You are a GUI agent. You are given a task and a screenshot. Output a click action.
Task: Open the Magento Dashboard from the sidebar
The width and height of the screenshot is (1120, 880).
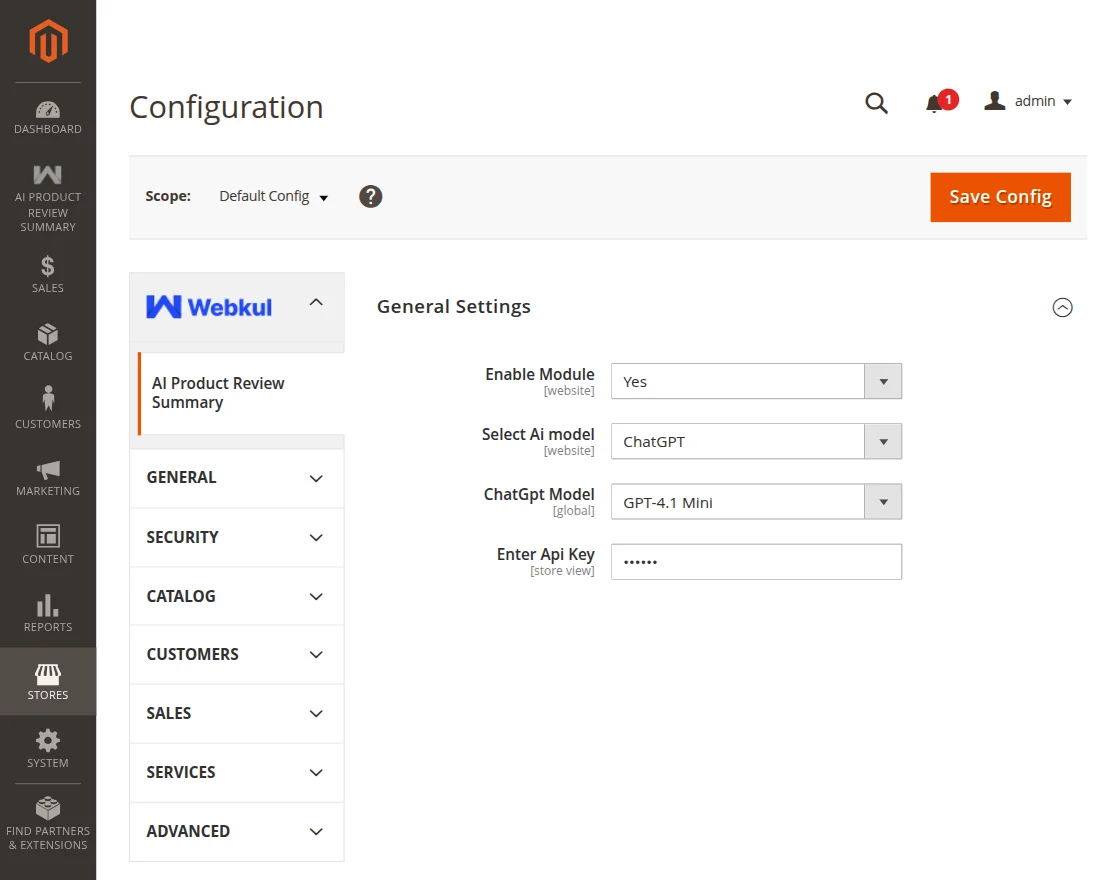pyautogui.click(x=47, y=114)
